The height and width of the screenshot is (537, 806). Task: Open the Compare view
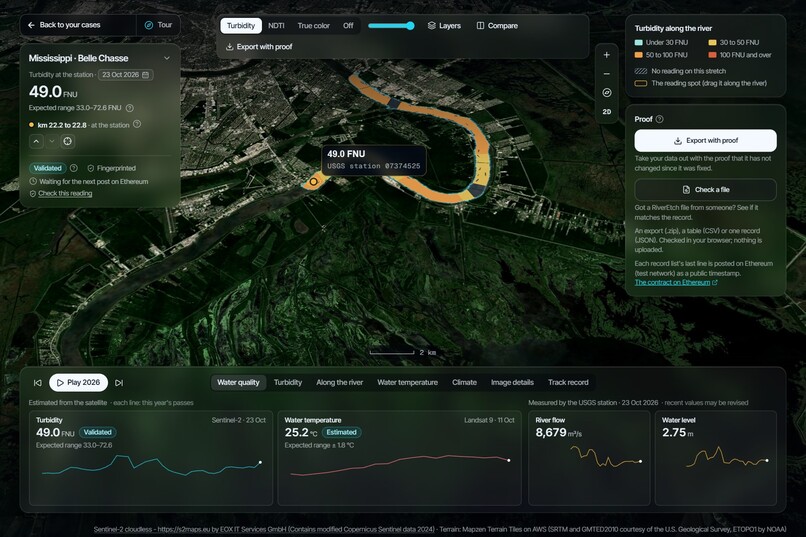coord(497,26)
